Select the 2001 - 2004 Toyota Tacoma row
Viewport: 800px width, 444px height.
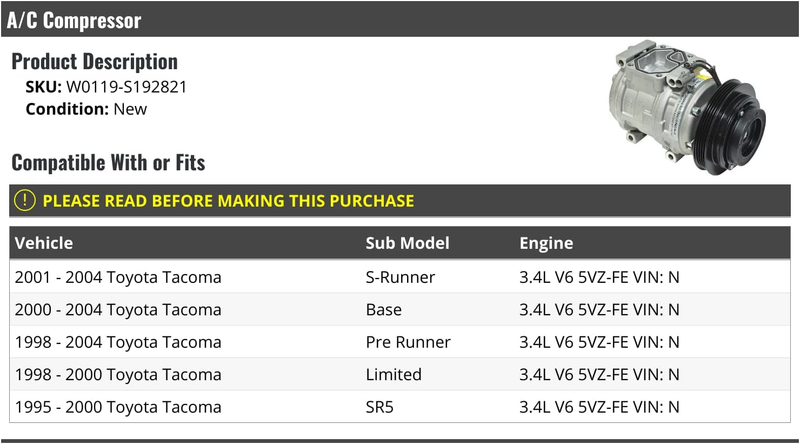point(399,277)
